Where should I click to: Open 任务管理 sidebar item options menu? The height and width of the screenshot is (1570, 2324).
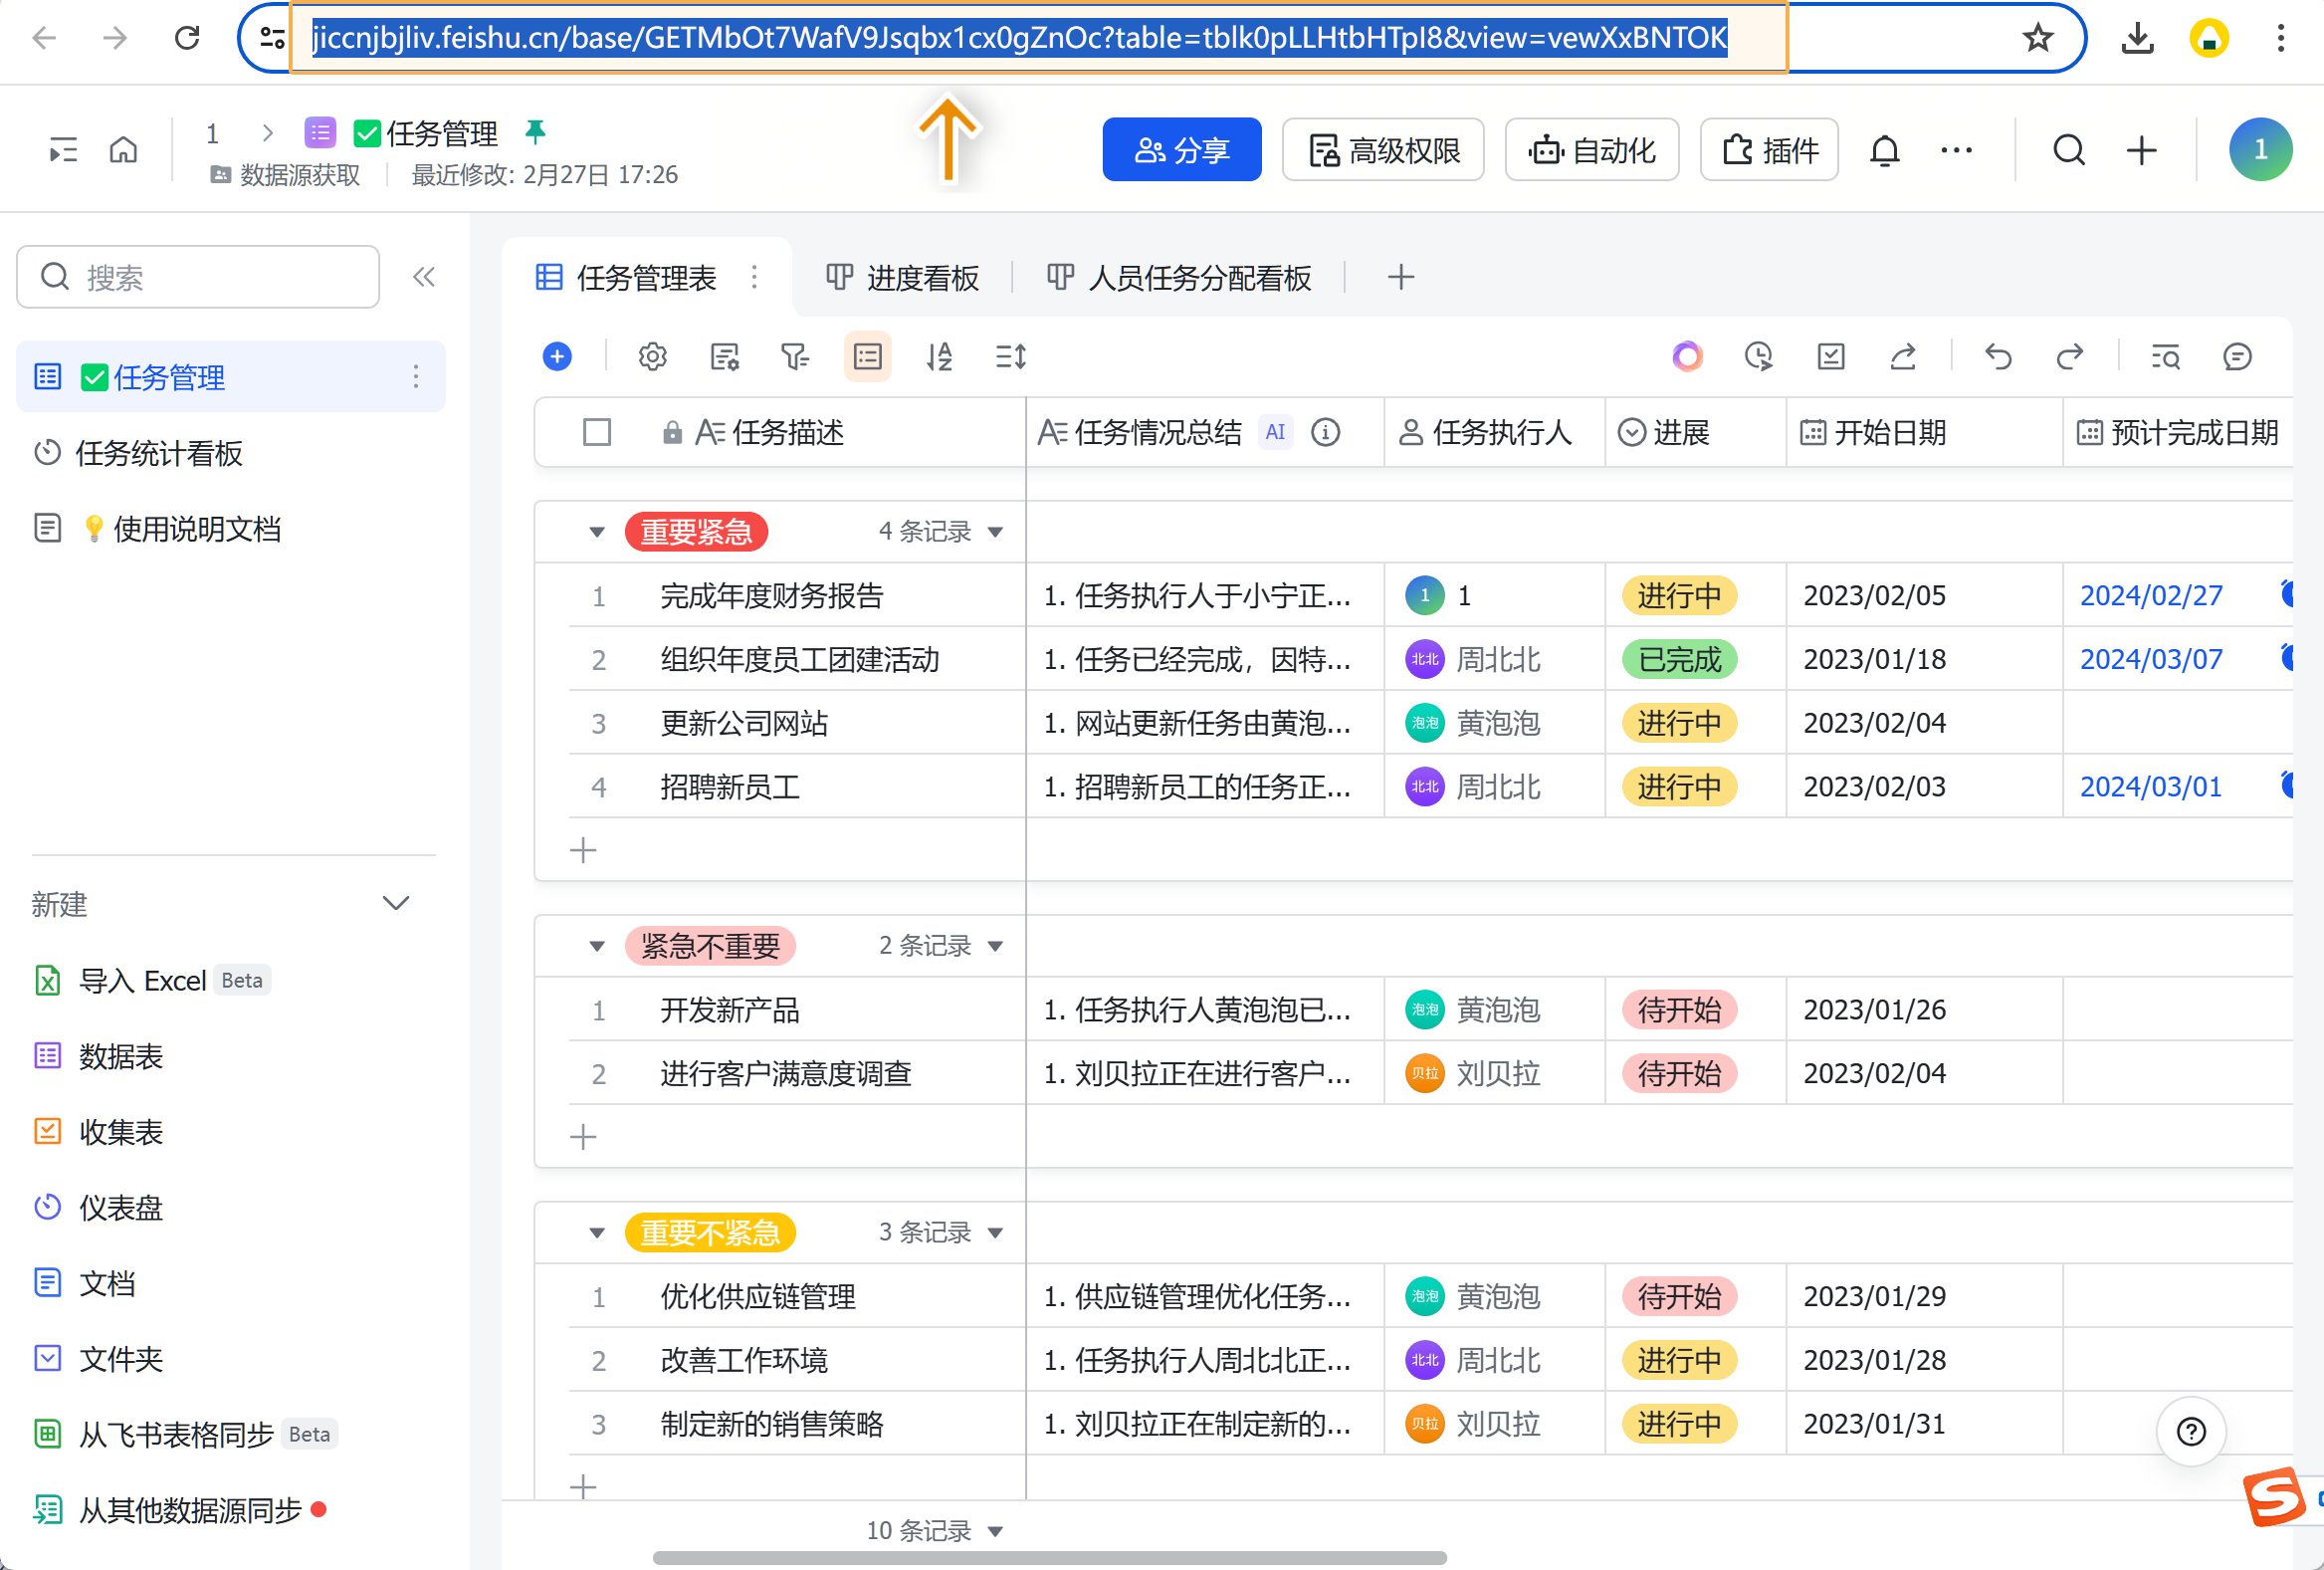(x=416, y=377)
